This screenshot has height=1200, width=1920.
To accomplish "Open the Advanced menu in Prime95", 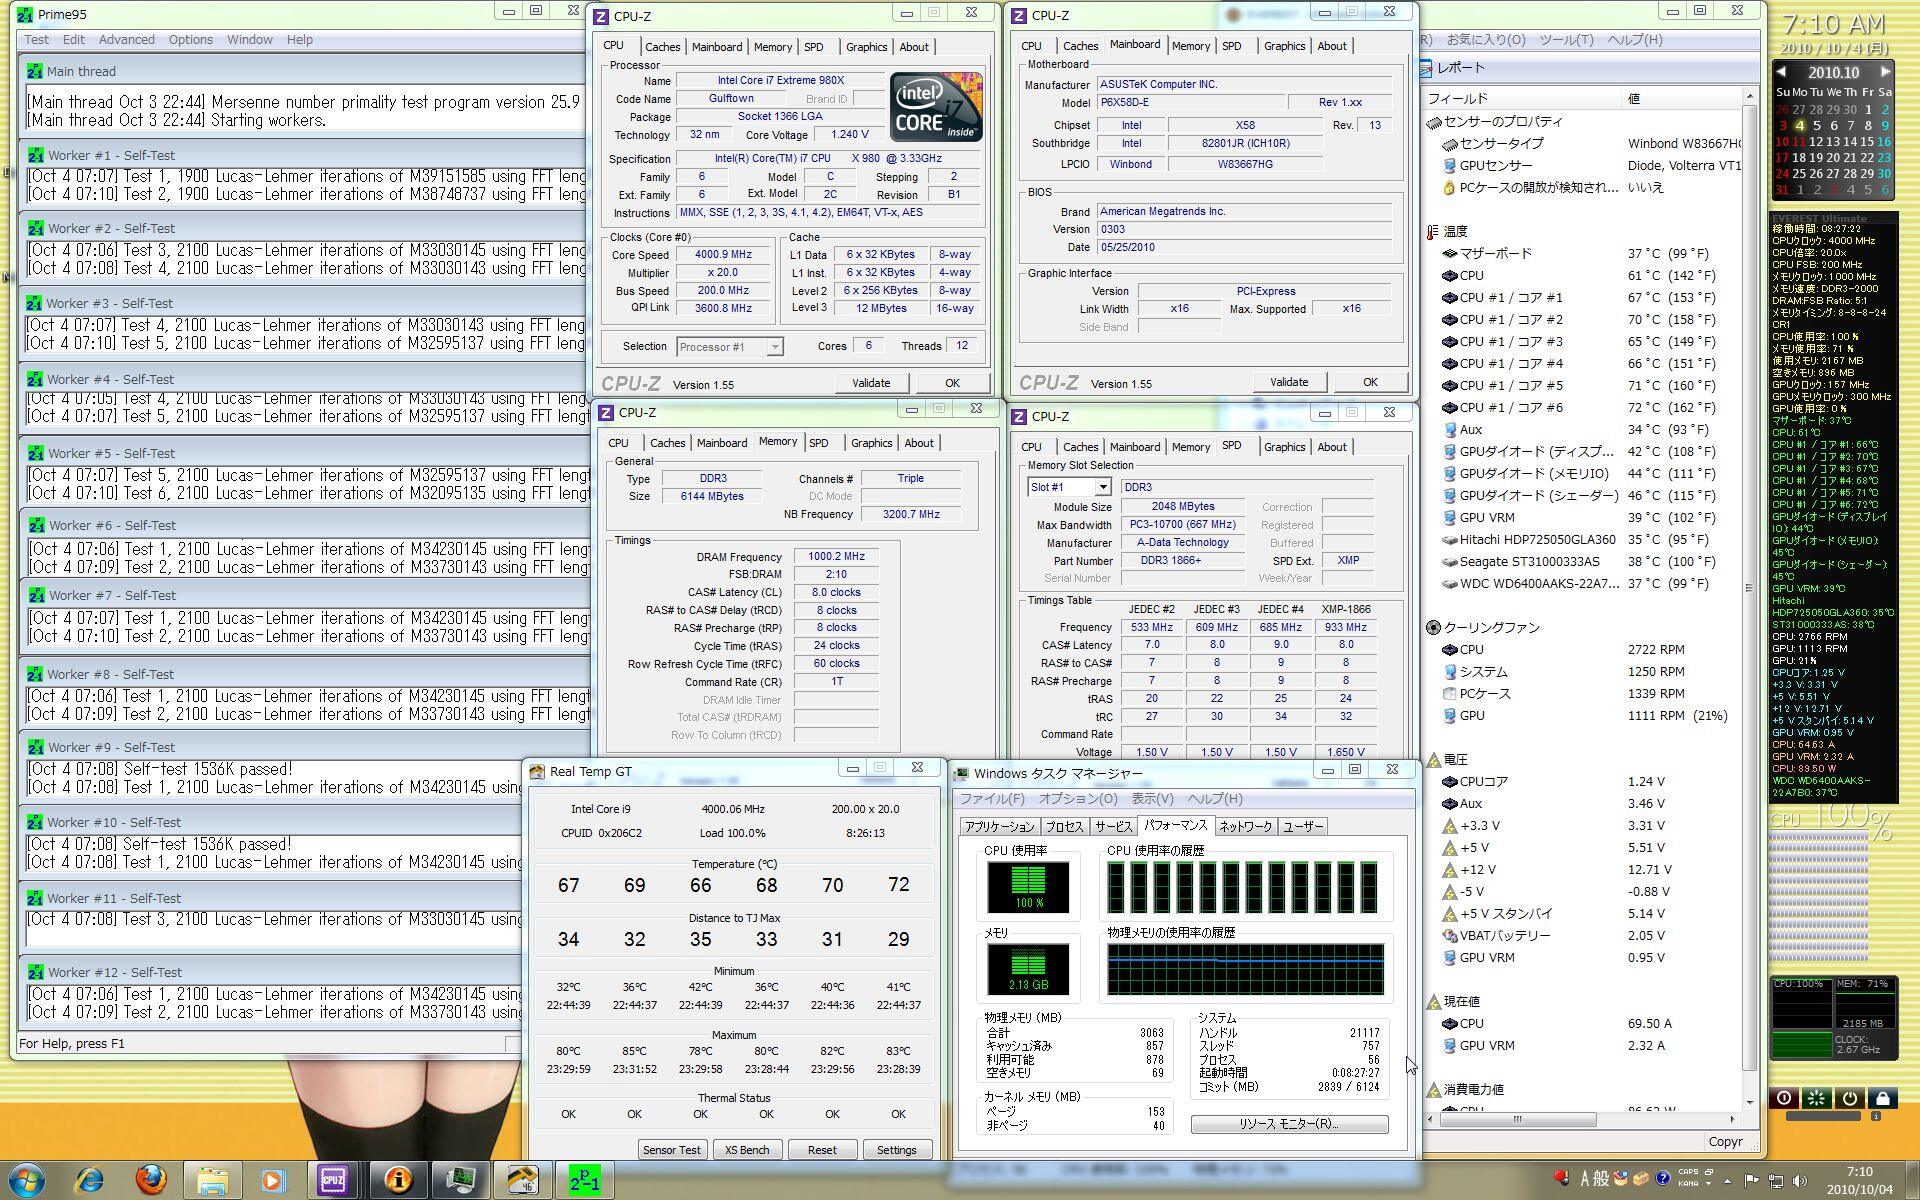I will click(x=126, y=40).
